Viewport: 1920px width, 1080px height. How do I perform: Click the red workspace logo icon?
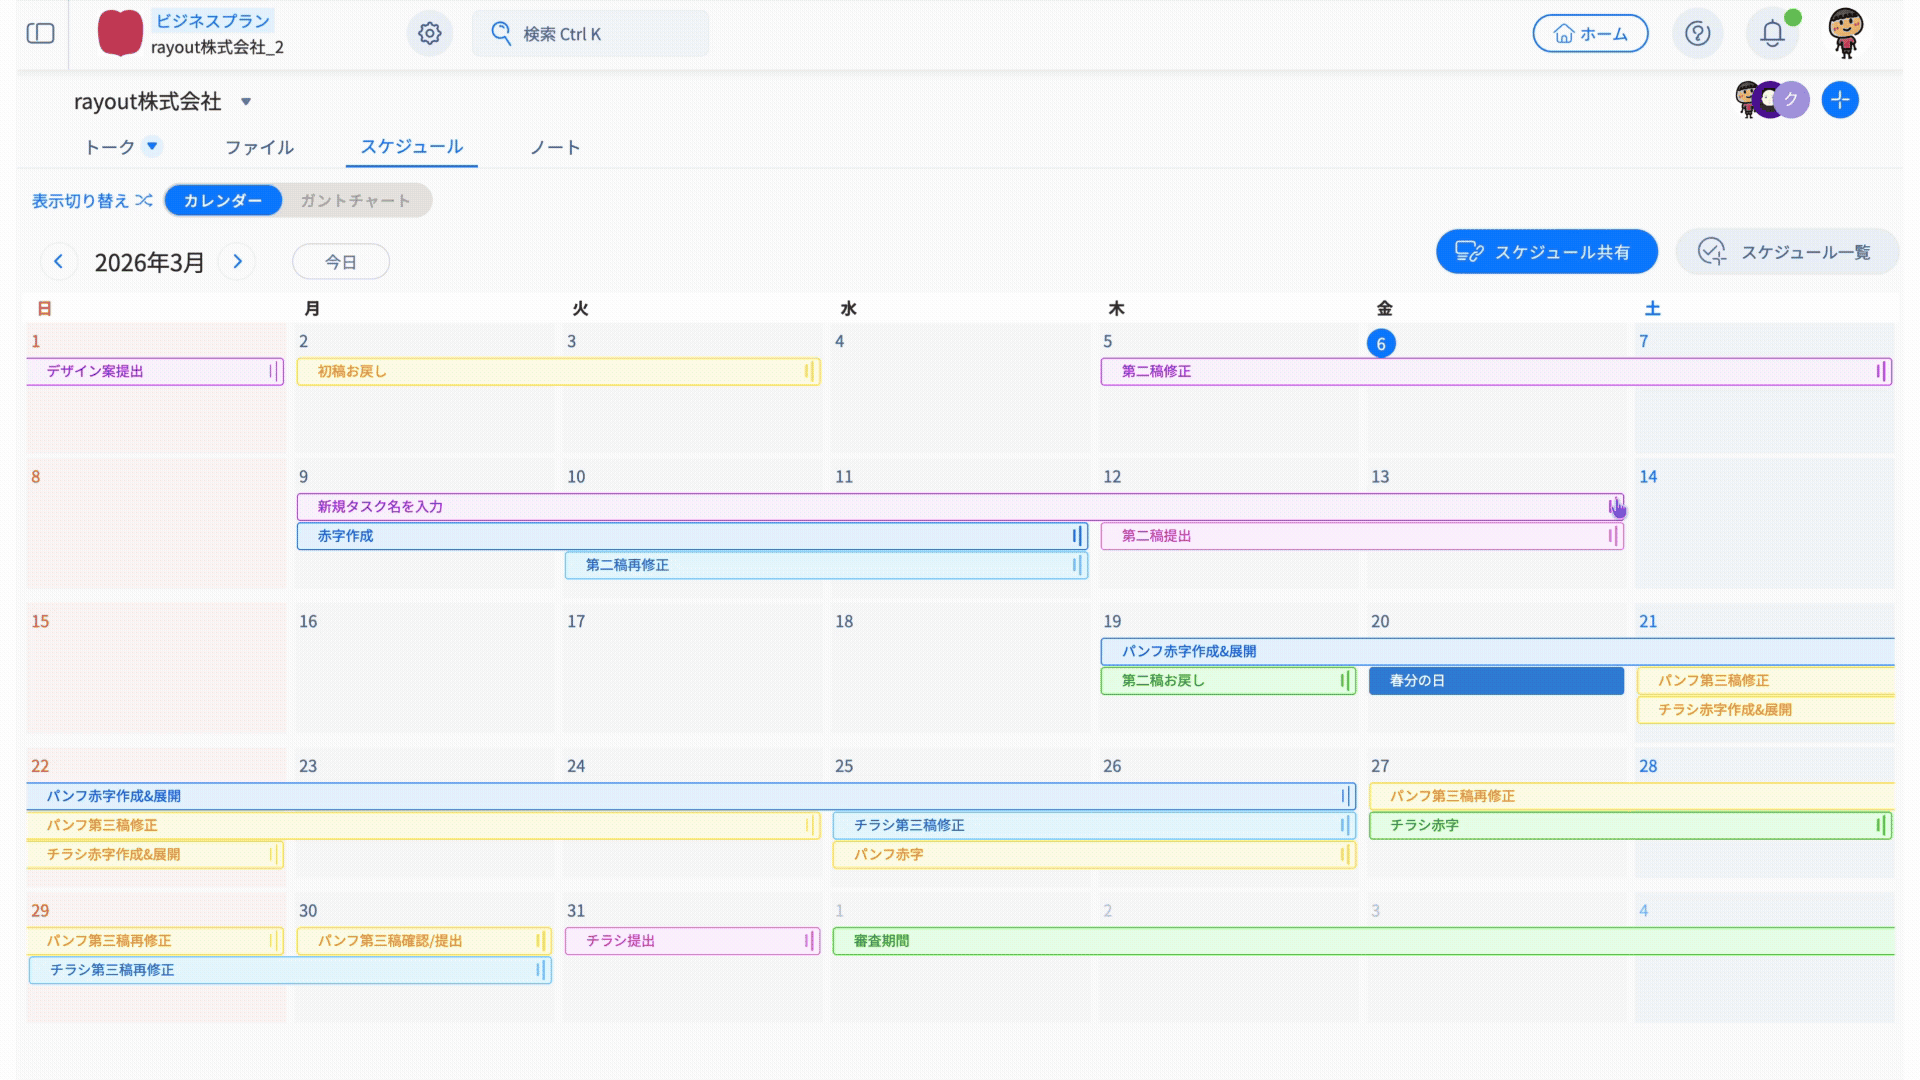pos(120,33)
